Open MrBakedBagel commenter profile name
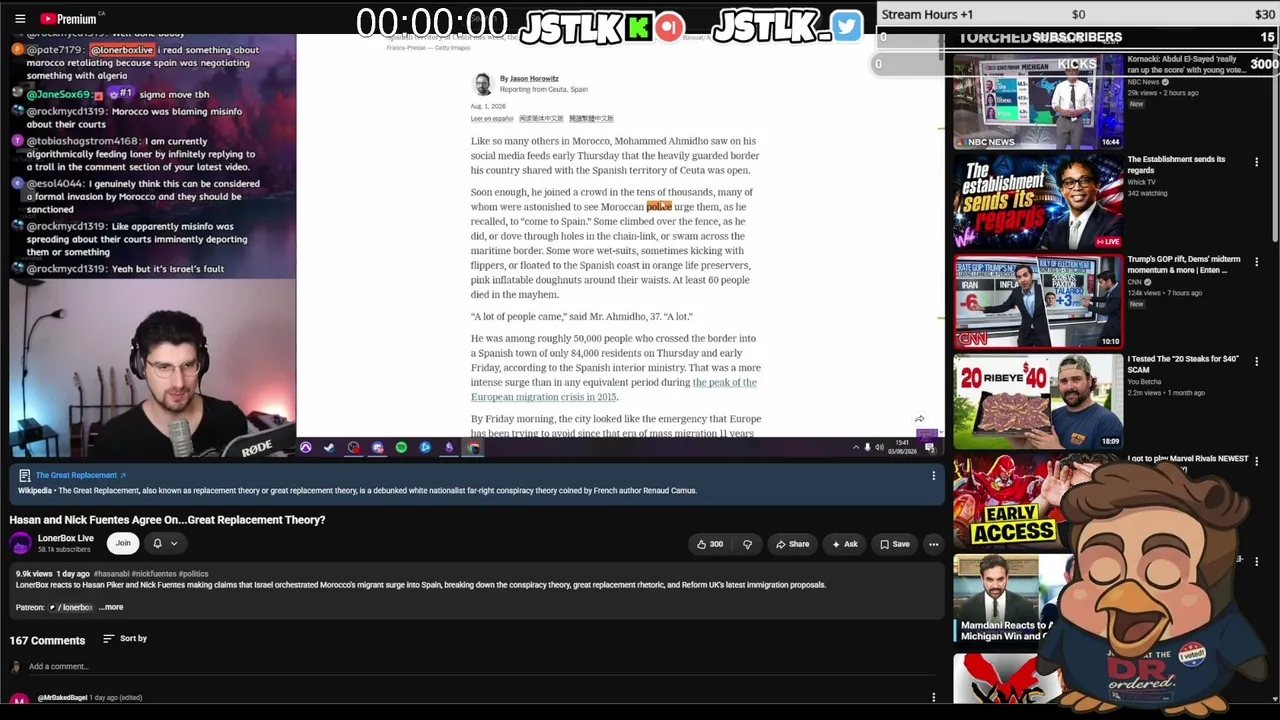This screenshot has width=1280, height=720. point(62,697)
